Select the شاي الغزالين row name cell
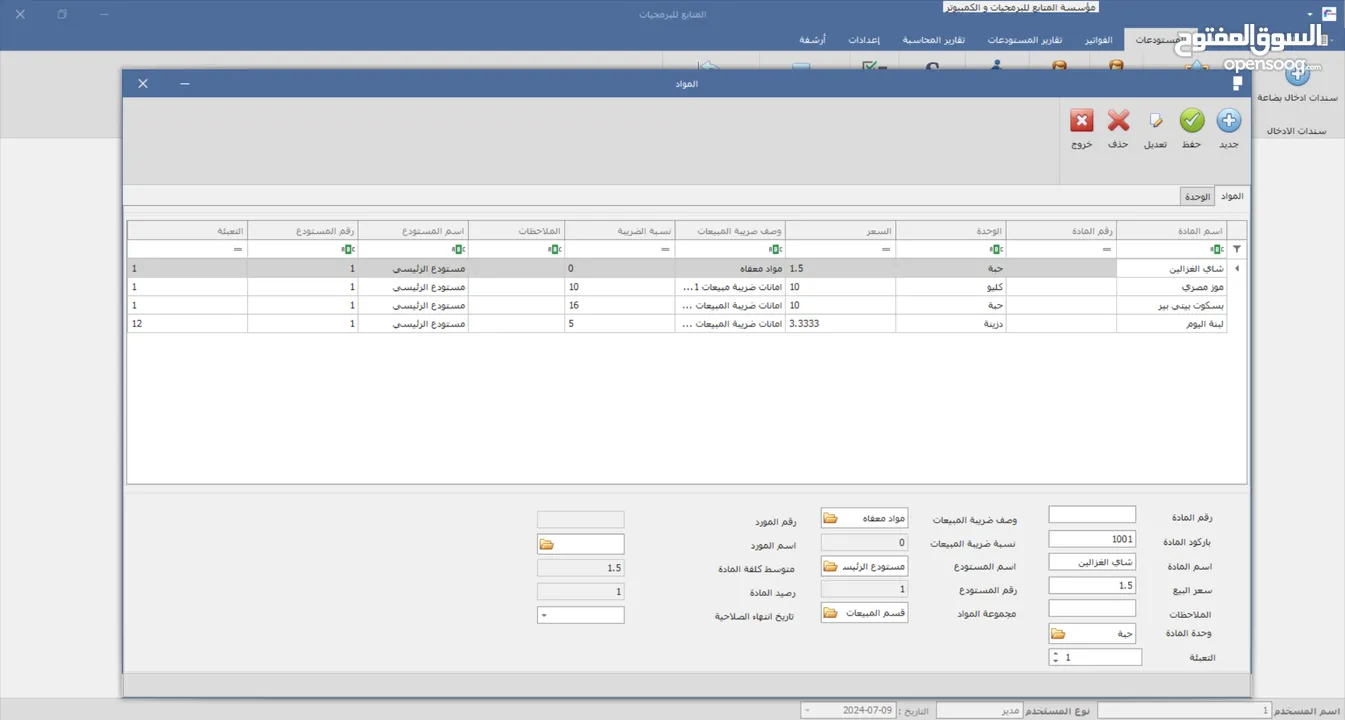 tap(1171, 269)
